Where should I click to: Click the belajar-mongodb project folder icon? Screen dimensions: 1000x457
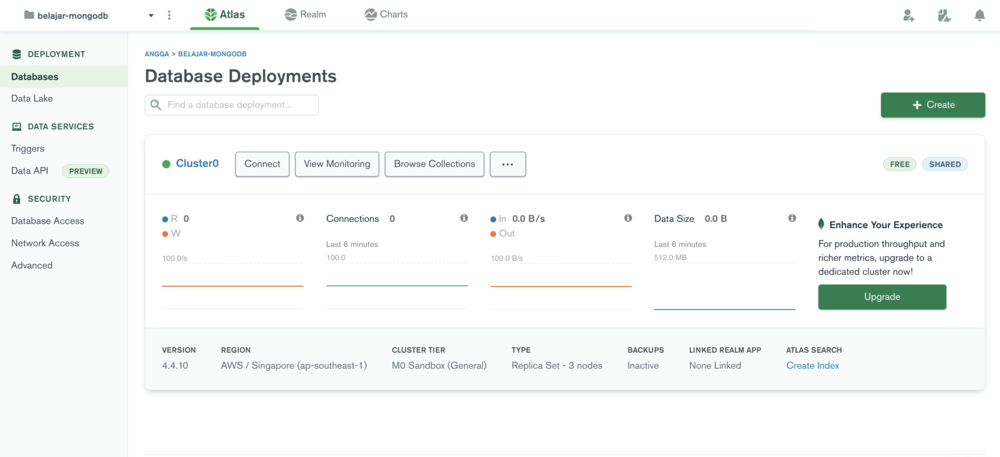(29, 15)
